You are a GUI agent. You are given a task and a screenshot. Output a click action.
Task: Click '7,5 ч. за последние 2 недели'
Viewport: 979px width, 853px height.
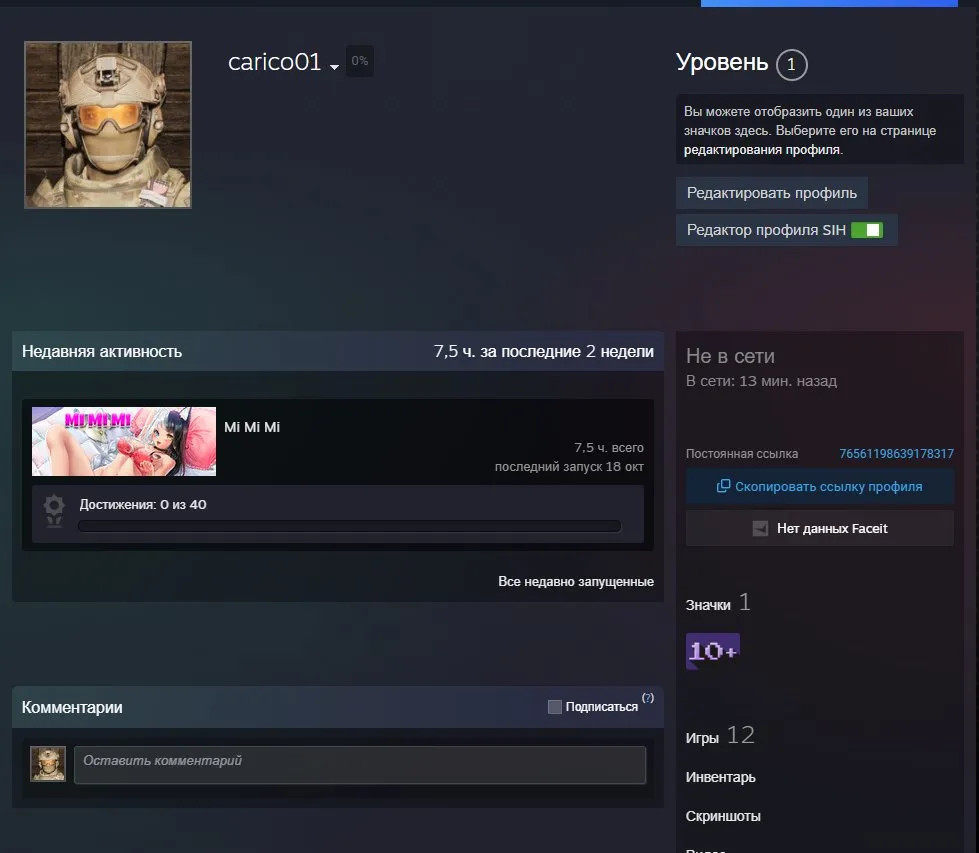tap(544, 352)
